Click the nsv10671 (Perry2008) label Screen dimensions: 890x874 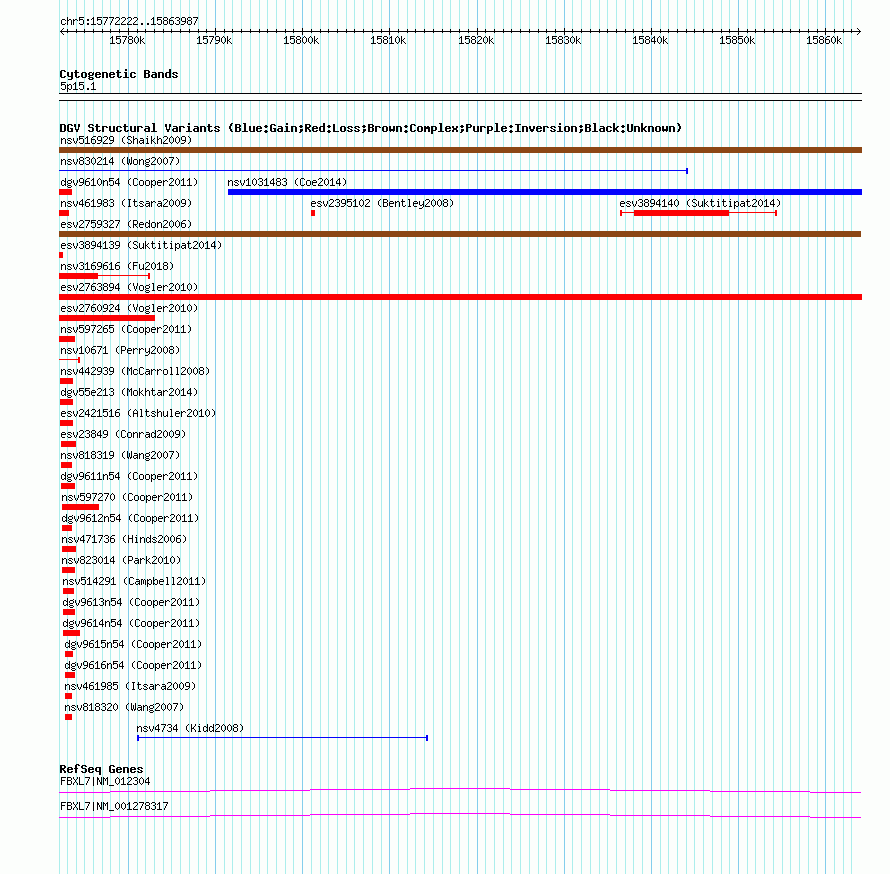(x=120, y=350)
